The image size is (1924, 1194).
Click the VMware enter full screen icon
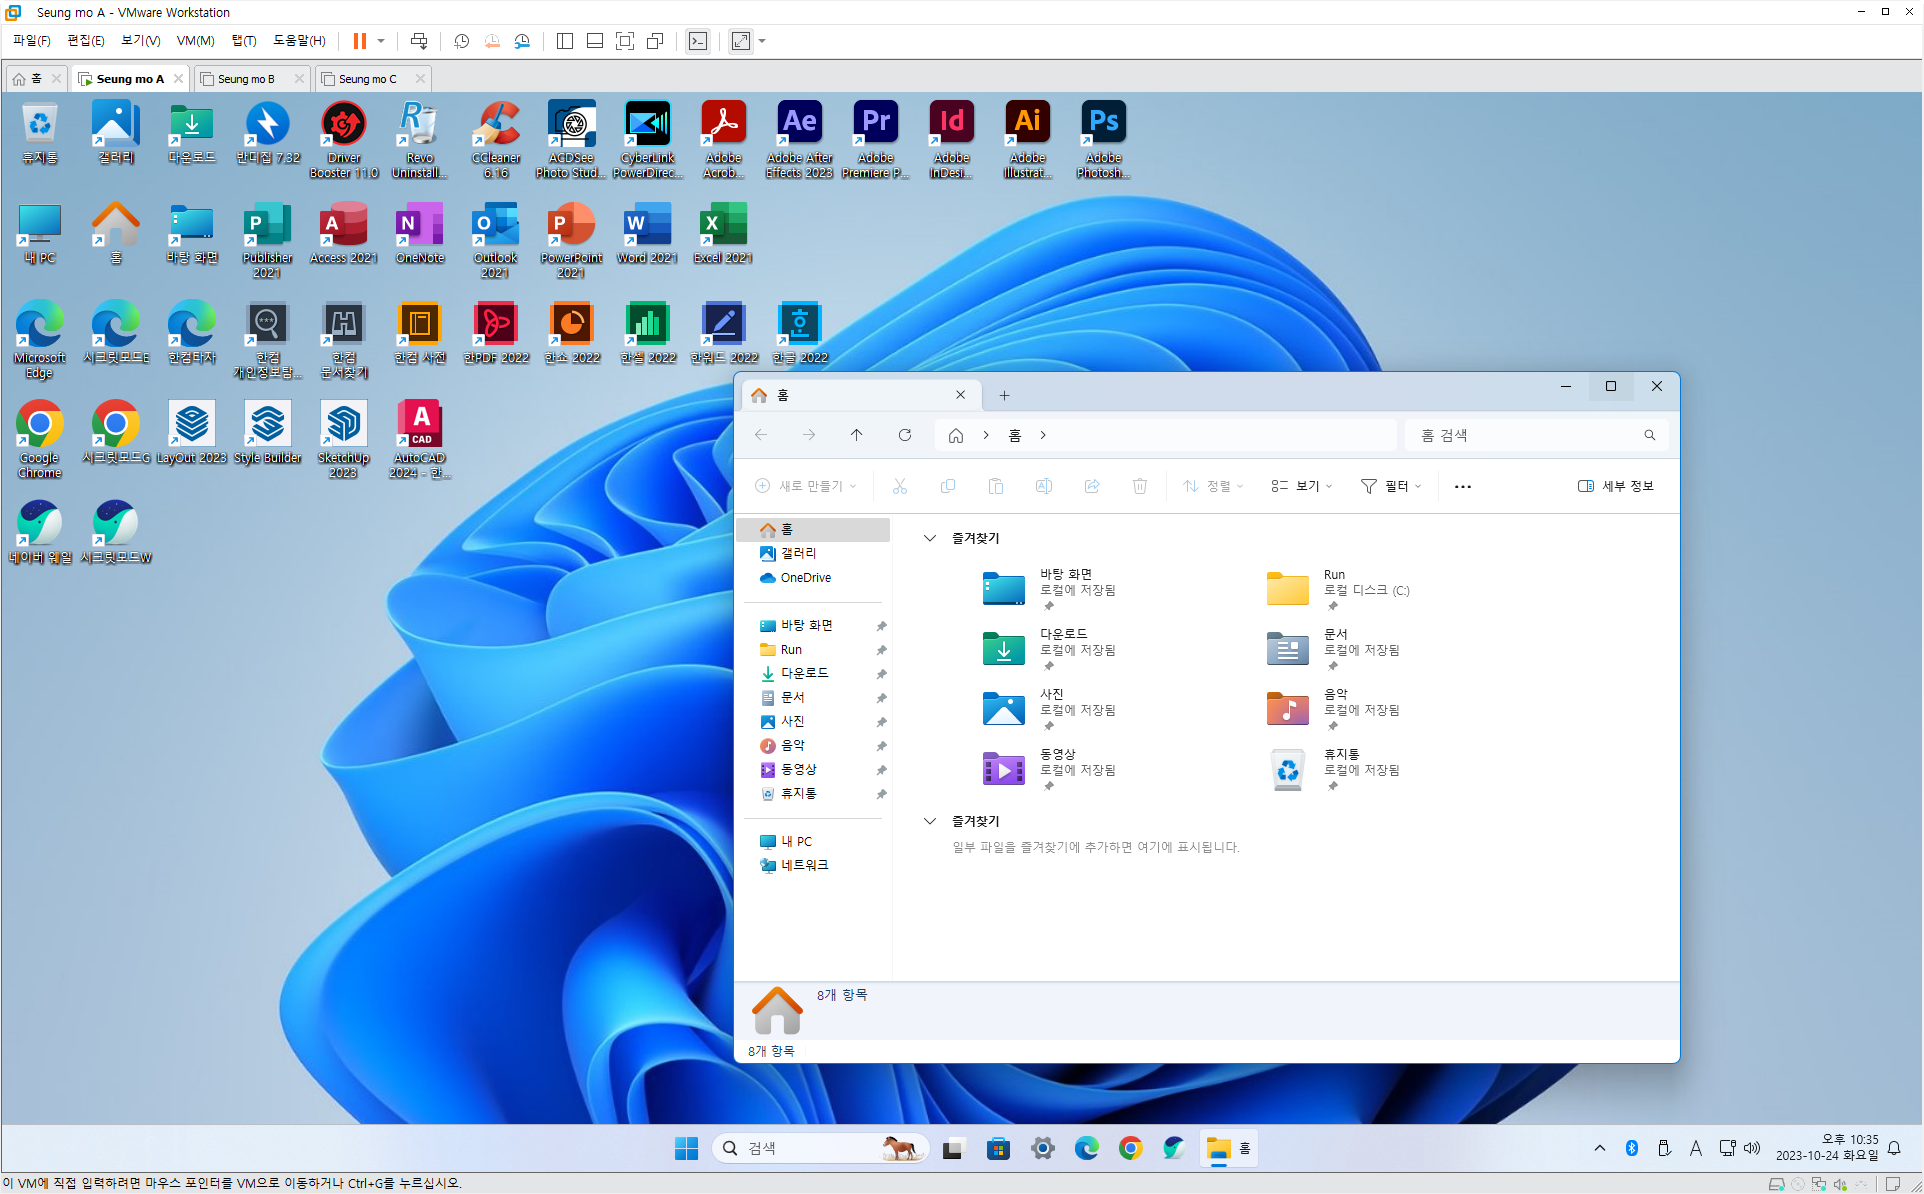625,41
